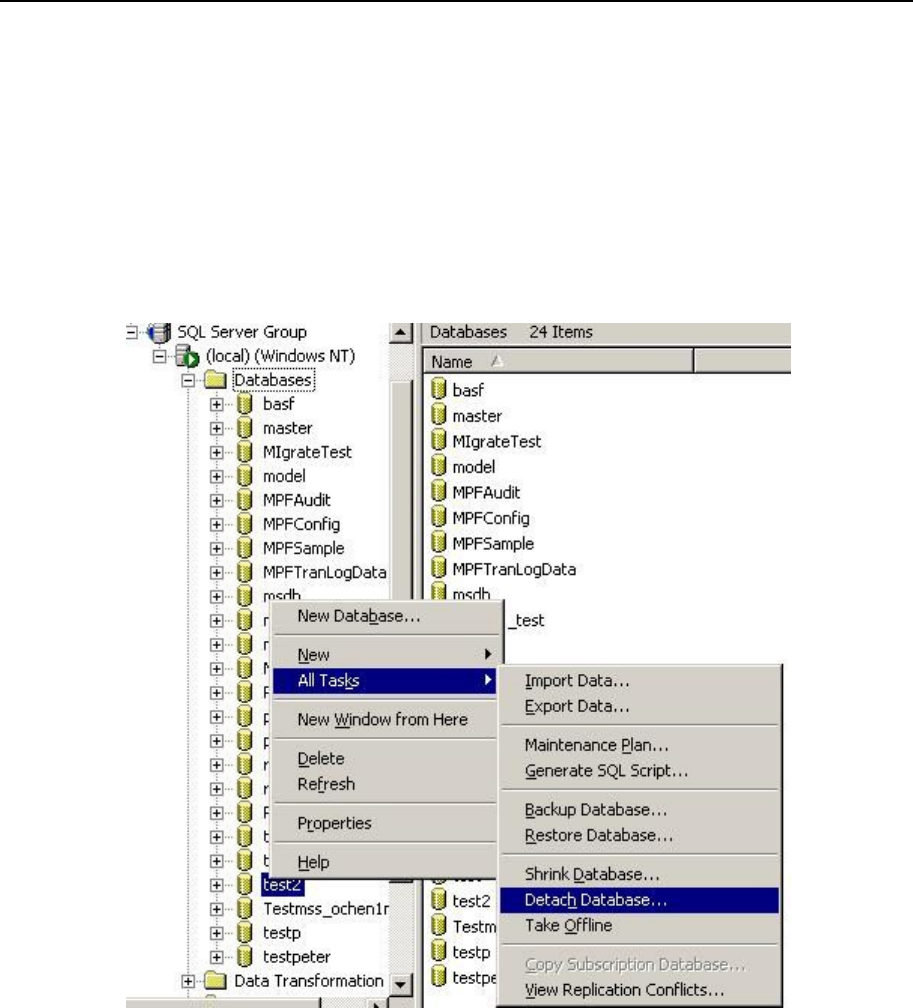Click the Data Transformation folder icon

click(x=215, y=981)
